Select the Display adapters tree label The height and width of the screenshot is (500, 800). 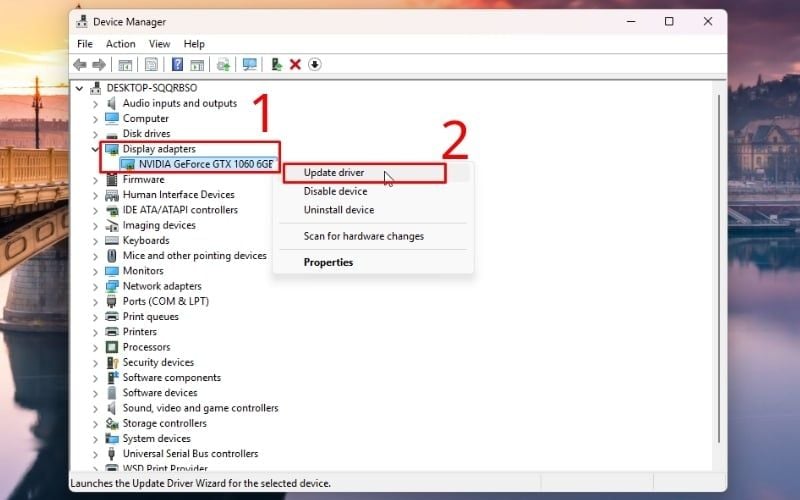coord(159,149)
